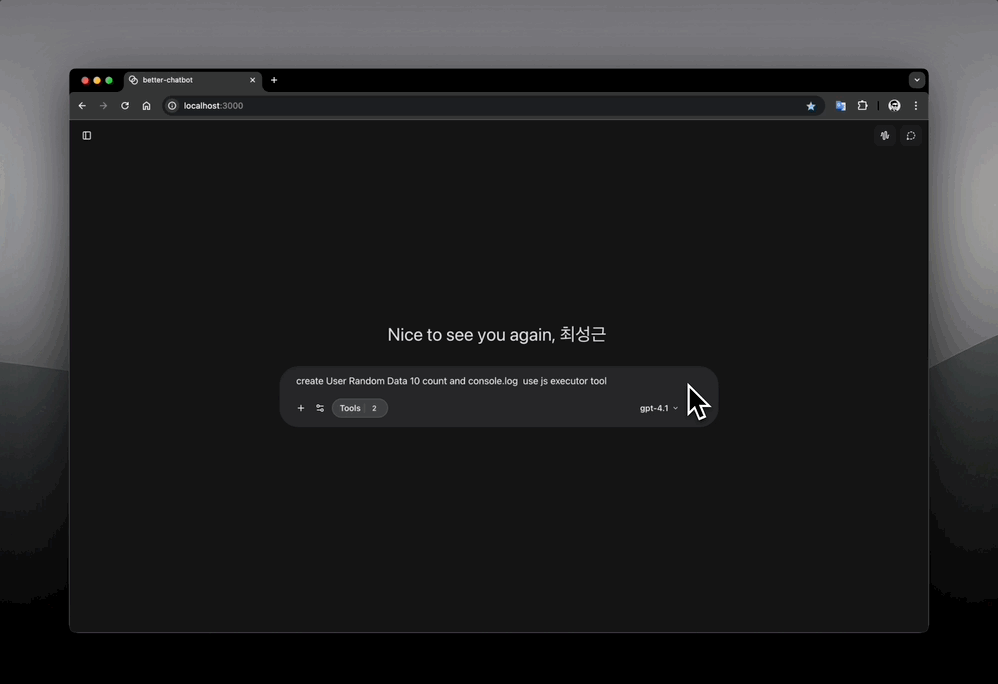The image size is (998, 684).
Task: Click the Chrome profile avatar
Action: click(893, 105)
